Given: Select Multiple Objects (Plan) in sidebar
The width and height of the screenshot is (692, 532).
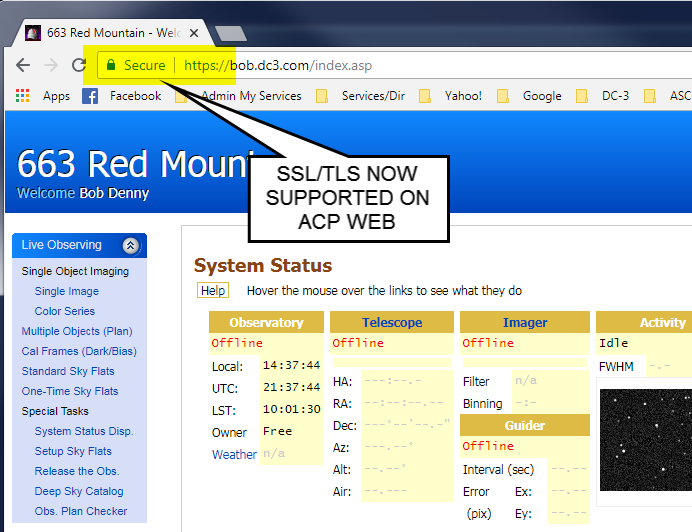Looking at the screenshot, I should tap(77, 331).
